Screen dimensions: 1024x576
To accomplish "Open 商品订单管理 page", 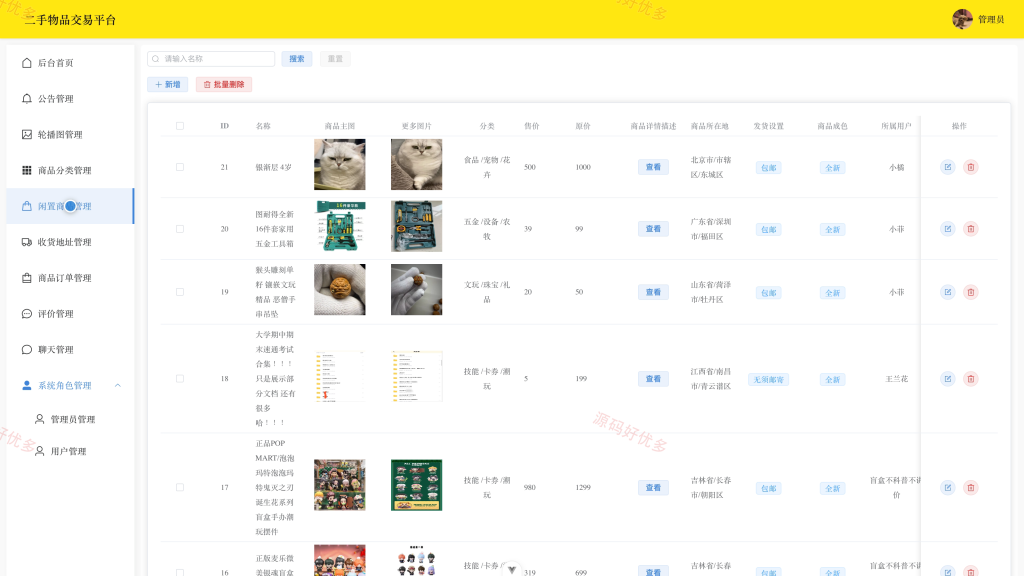I will tap(70, 278).
